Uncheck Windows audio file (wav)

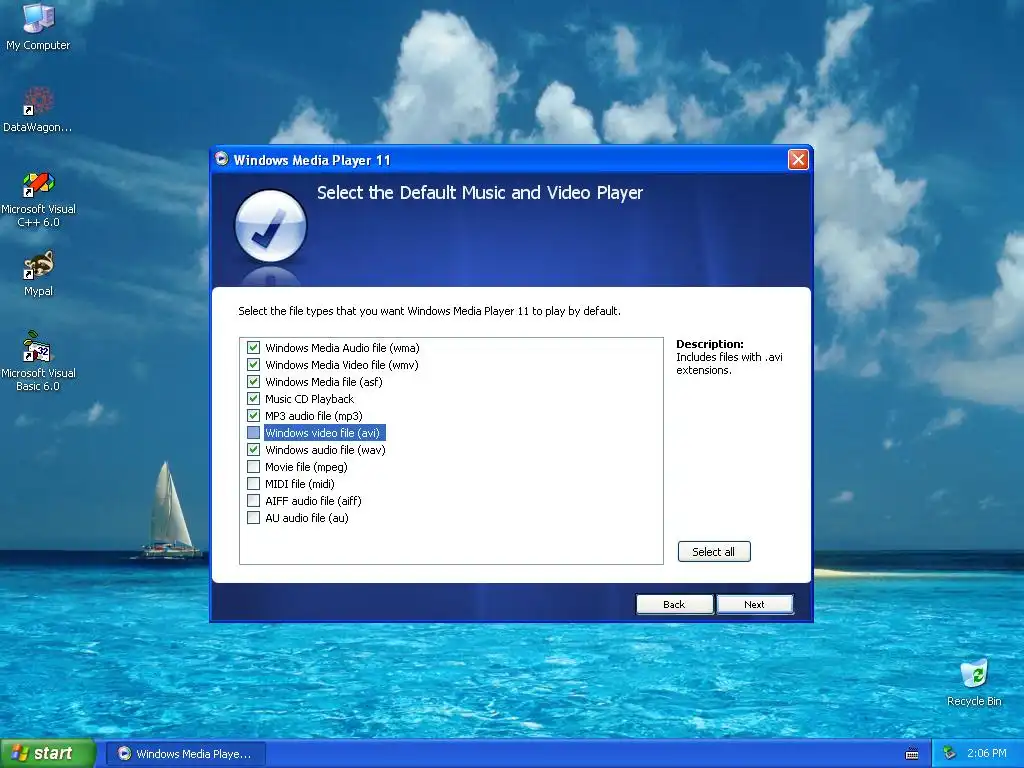point(253,449)
